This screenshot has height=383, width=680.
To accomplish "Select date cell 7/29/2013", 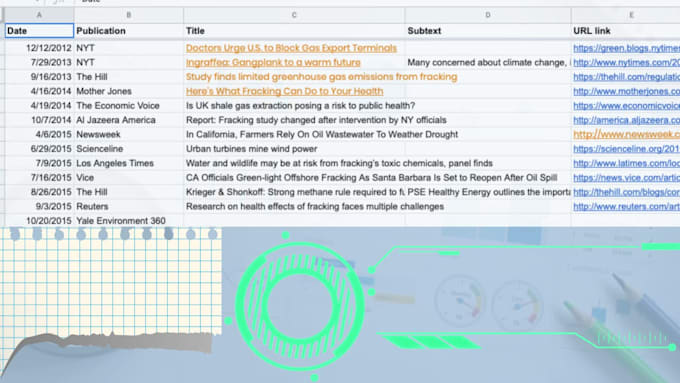I will 39,62.
